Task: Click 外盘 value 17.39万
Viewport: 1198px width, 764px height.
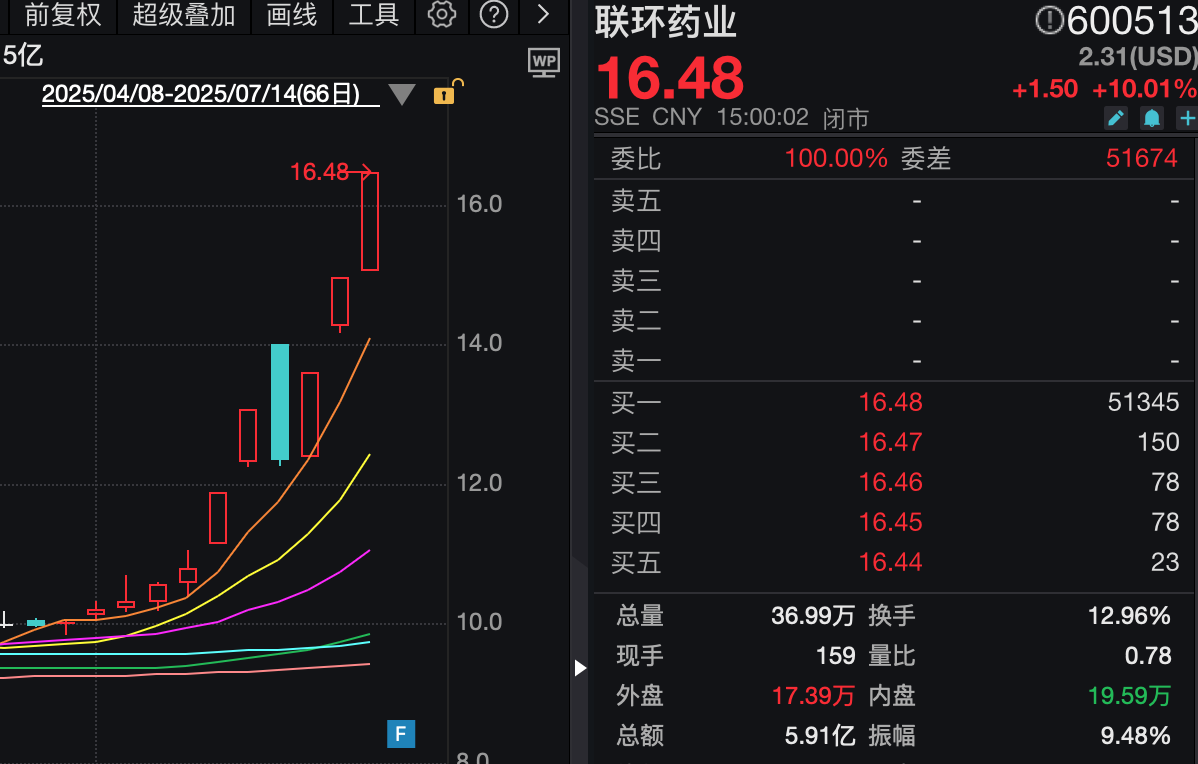Action: pyautogui.click(x=813, y=696)
